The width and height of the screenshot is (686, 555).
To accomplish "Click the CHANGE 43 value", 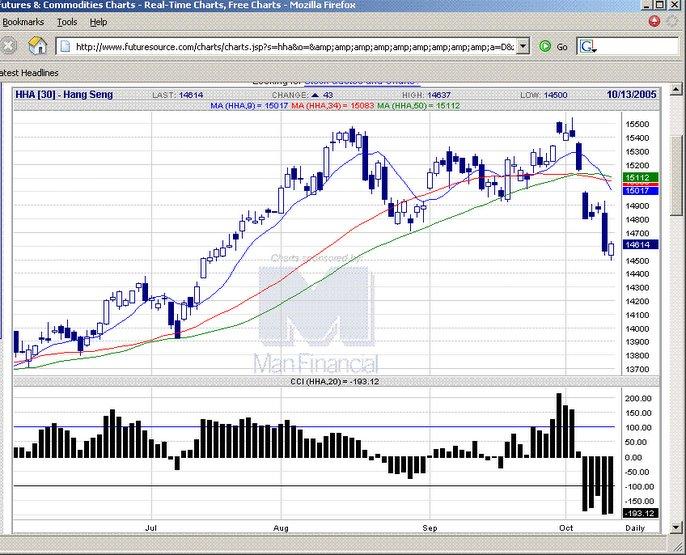I will (302, 95).
